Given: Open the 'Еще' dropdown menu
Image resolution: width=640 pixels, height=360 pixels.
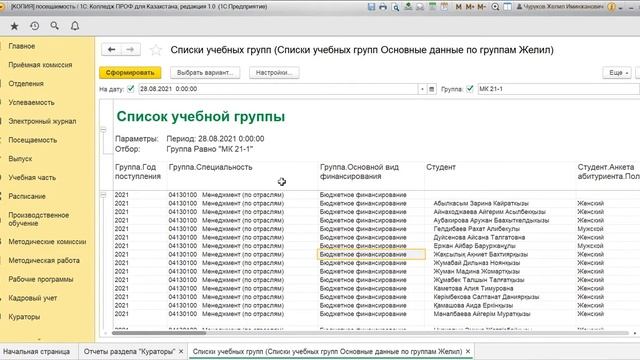Looking at the screenshot, I should click(x=617, y=73).
